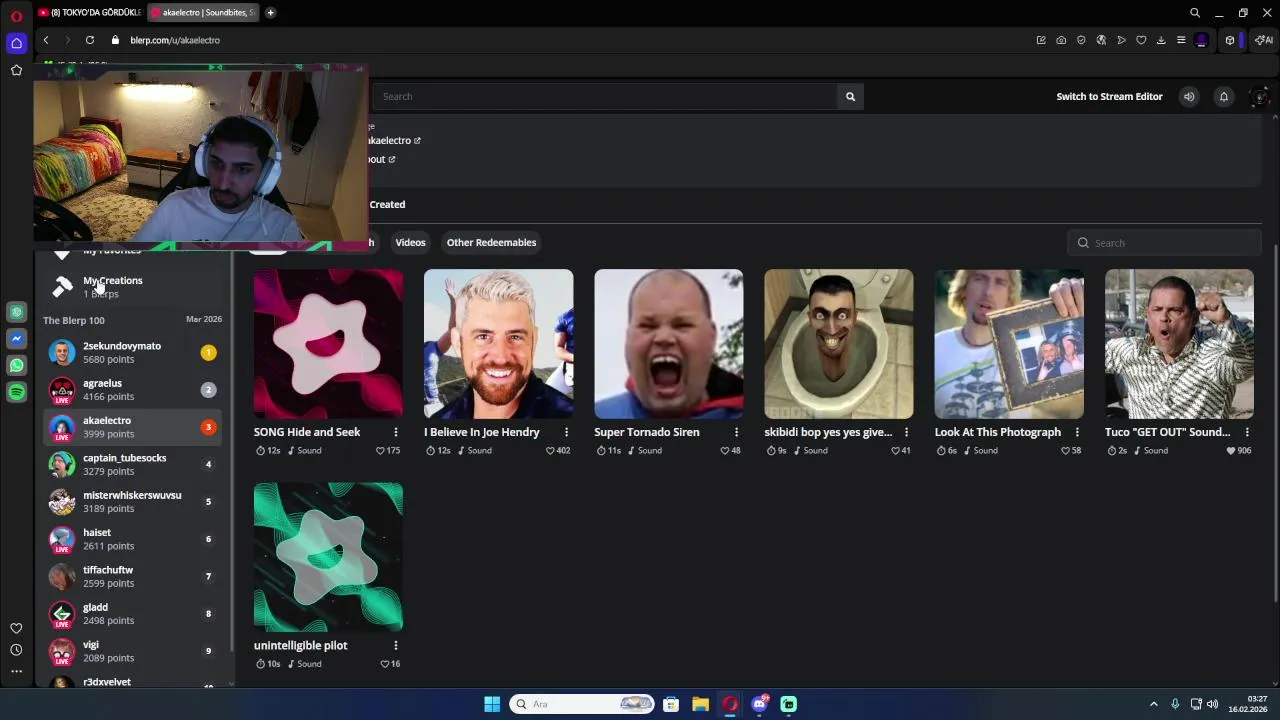
Task: Open the heart icon in the lower sidebar
Action: (x=16, y=628)
